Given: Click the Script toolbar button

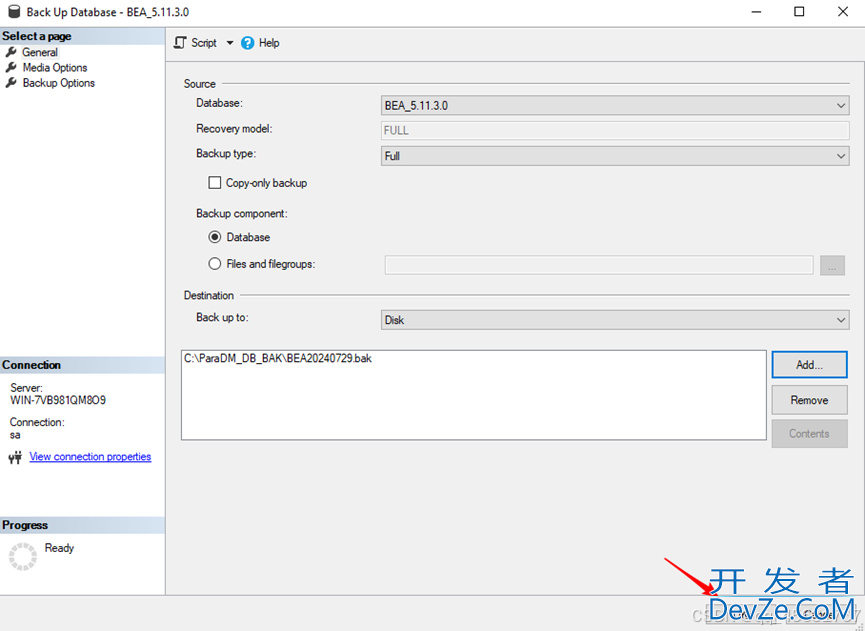Looking at the screenshot, I should [195, 43].
